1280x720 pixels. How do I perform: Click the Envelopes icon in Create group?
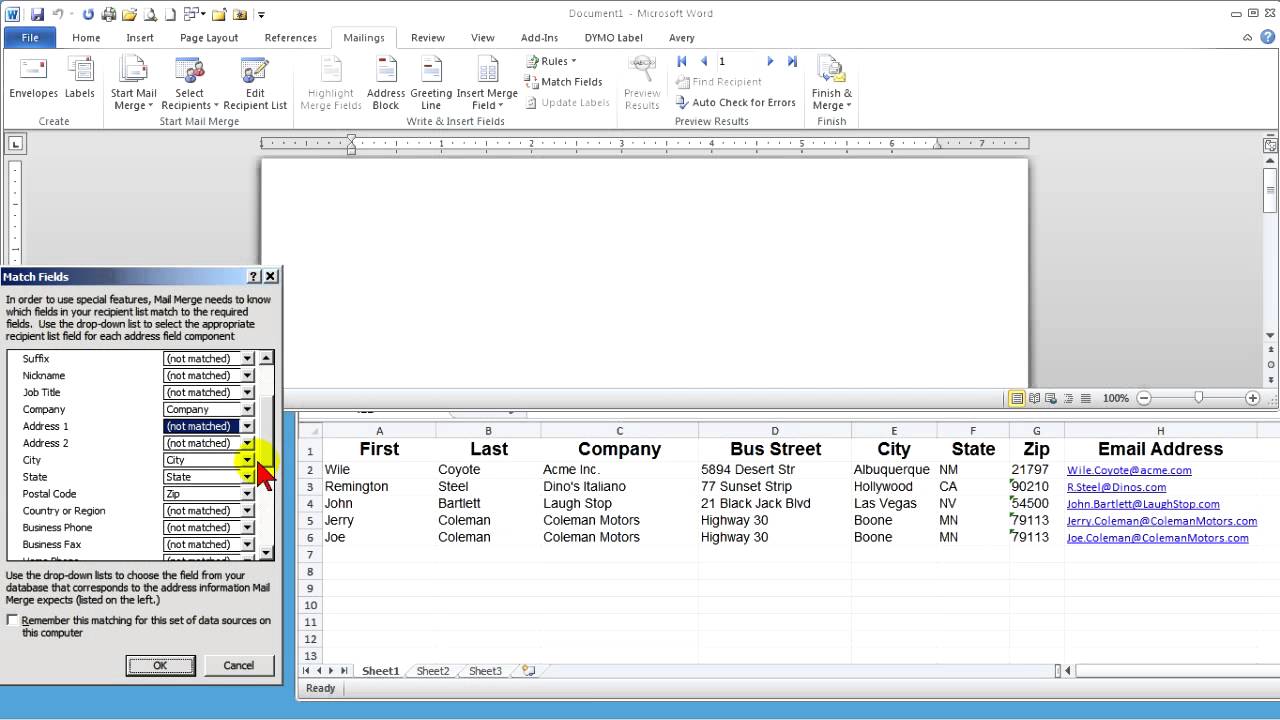click(x=33, y=78)
